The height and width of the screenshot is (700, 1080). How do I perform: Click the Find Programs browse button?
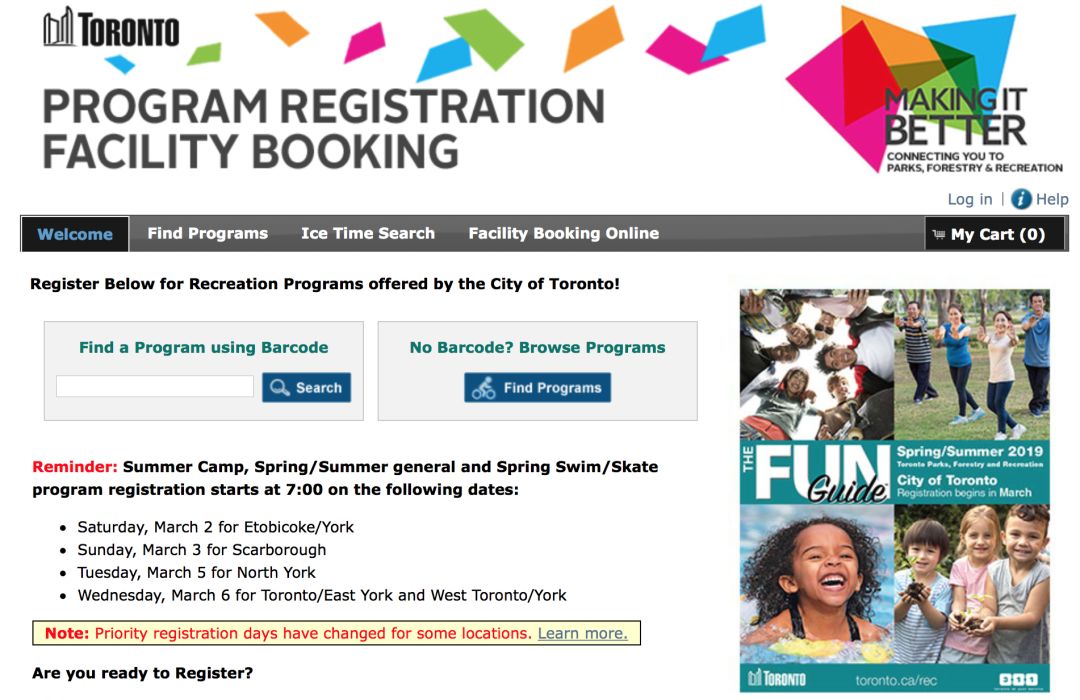(537, 387)
